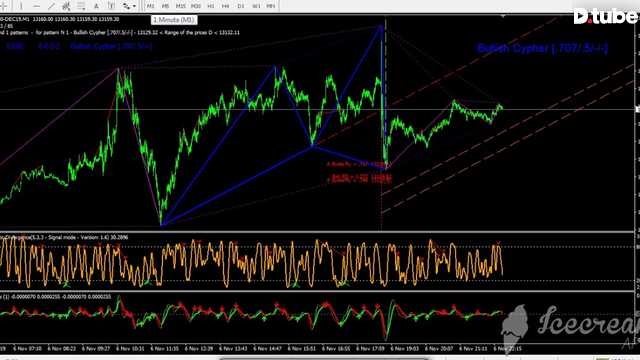
Task: Click the '6 Nov 14:47' time axis label
Action: [267, 349]
